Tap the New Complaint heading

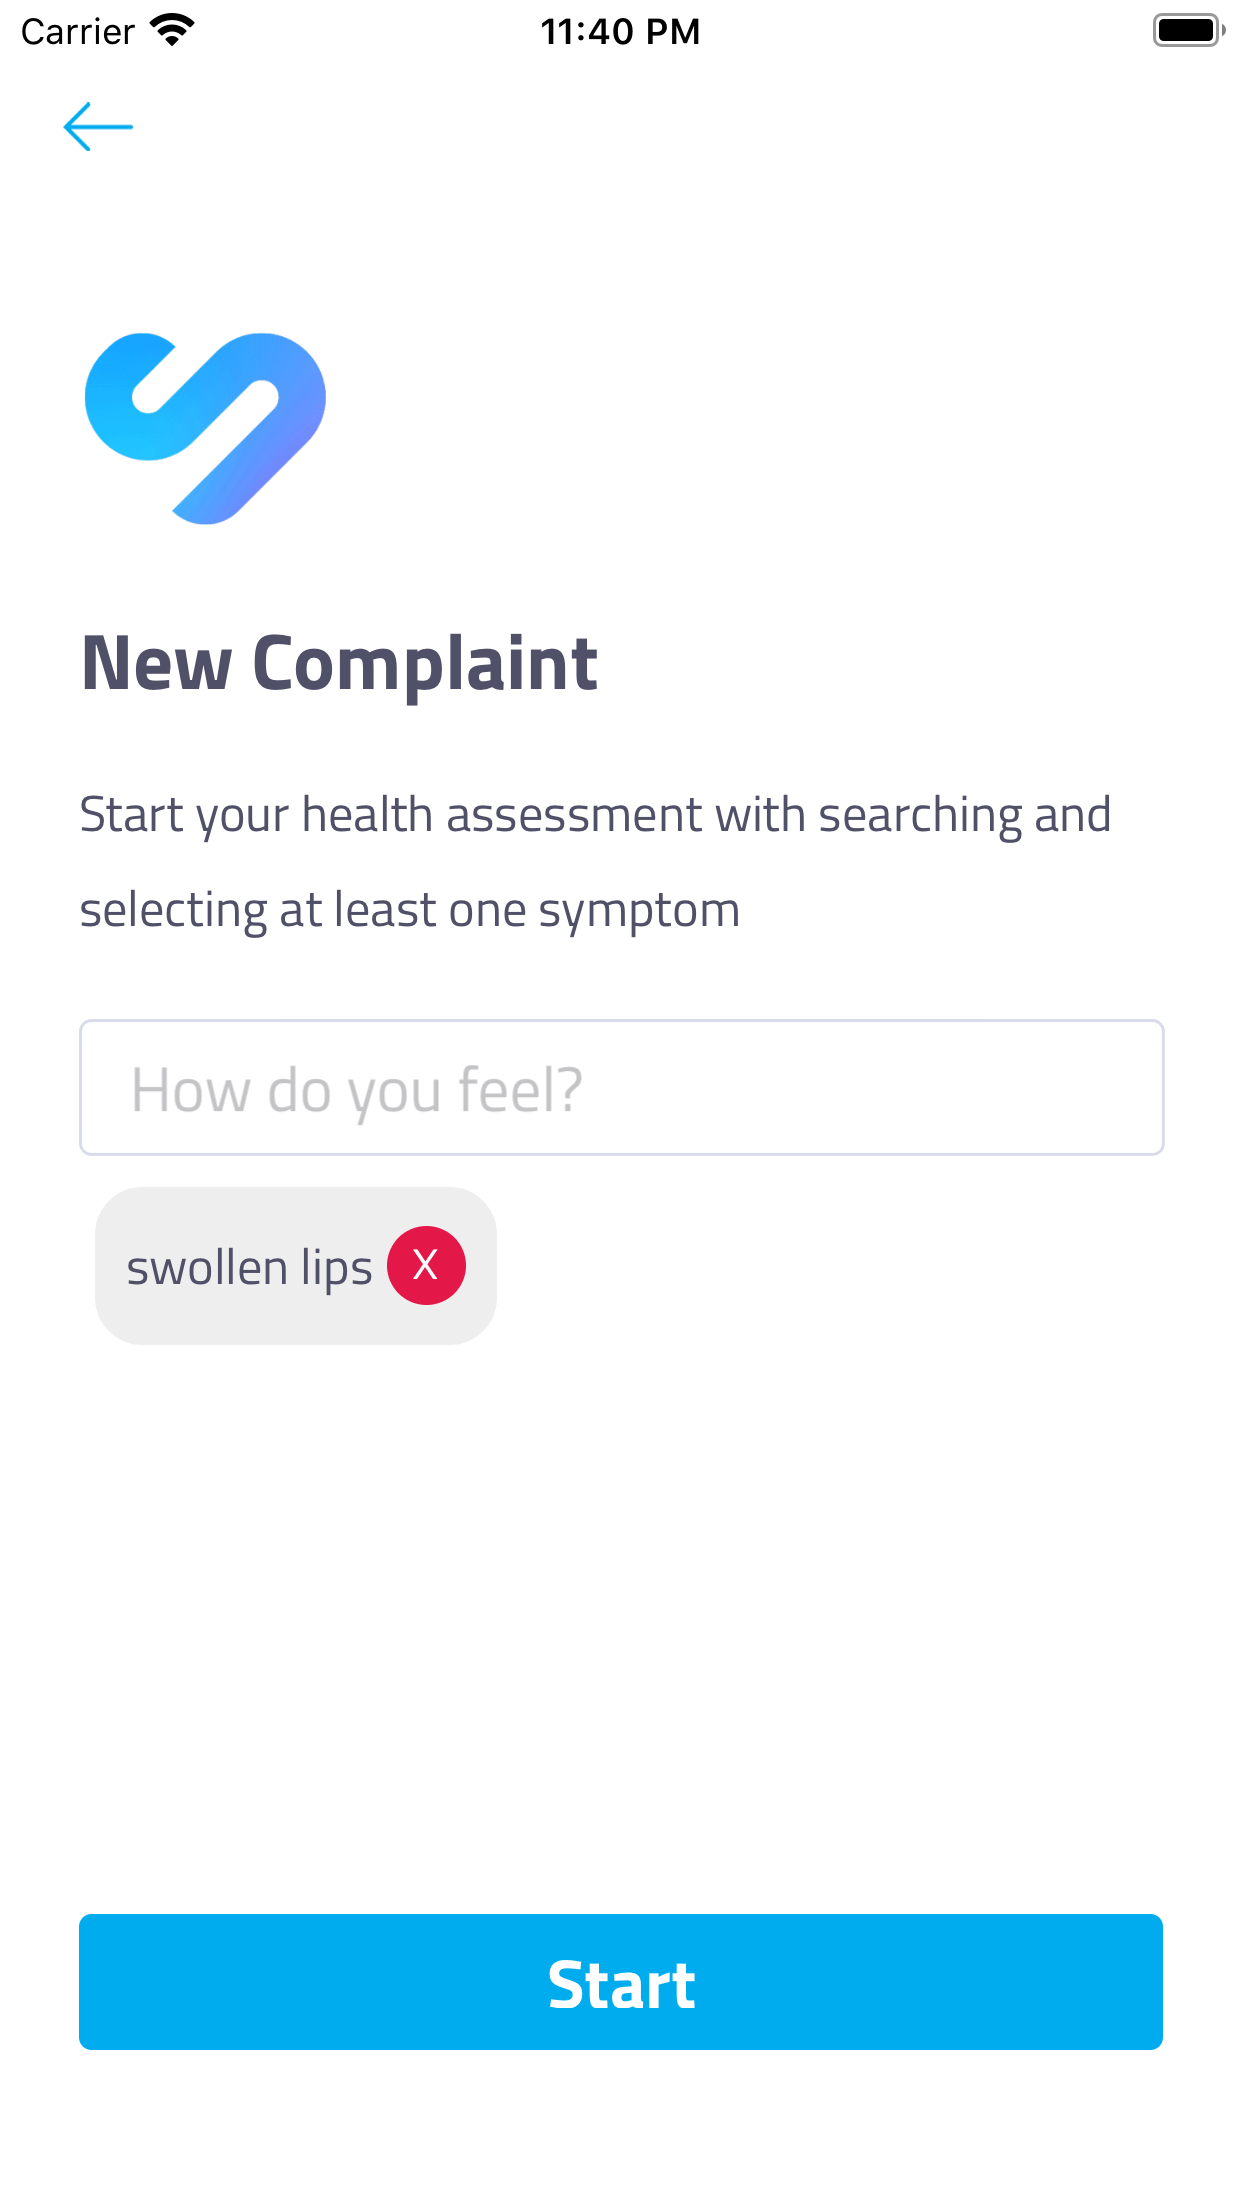pyautogui.click(x=339, y=664)
